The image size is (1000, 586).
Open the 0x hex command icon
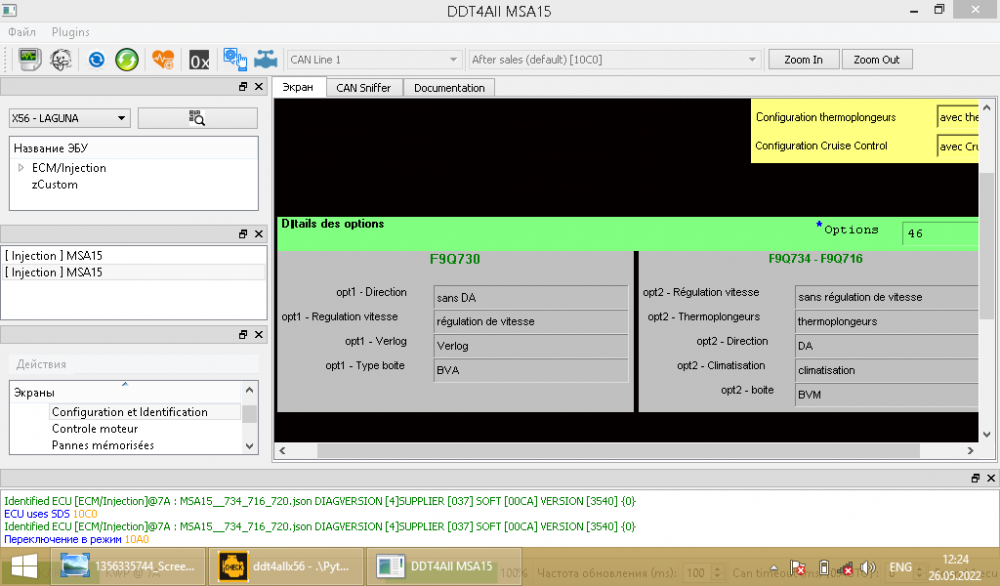pos(199,61)
